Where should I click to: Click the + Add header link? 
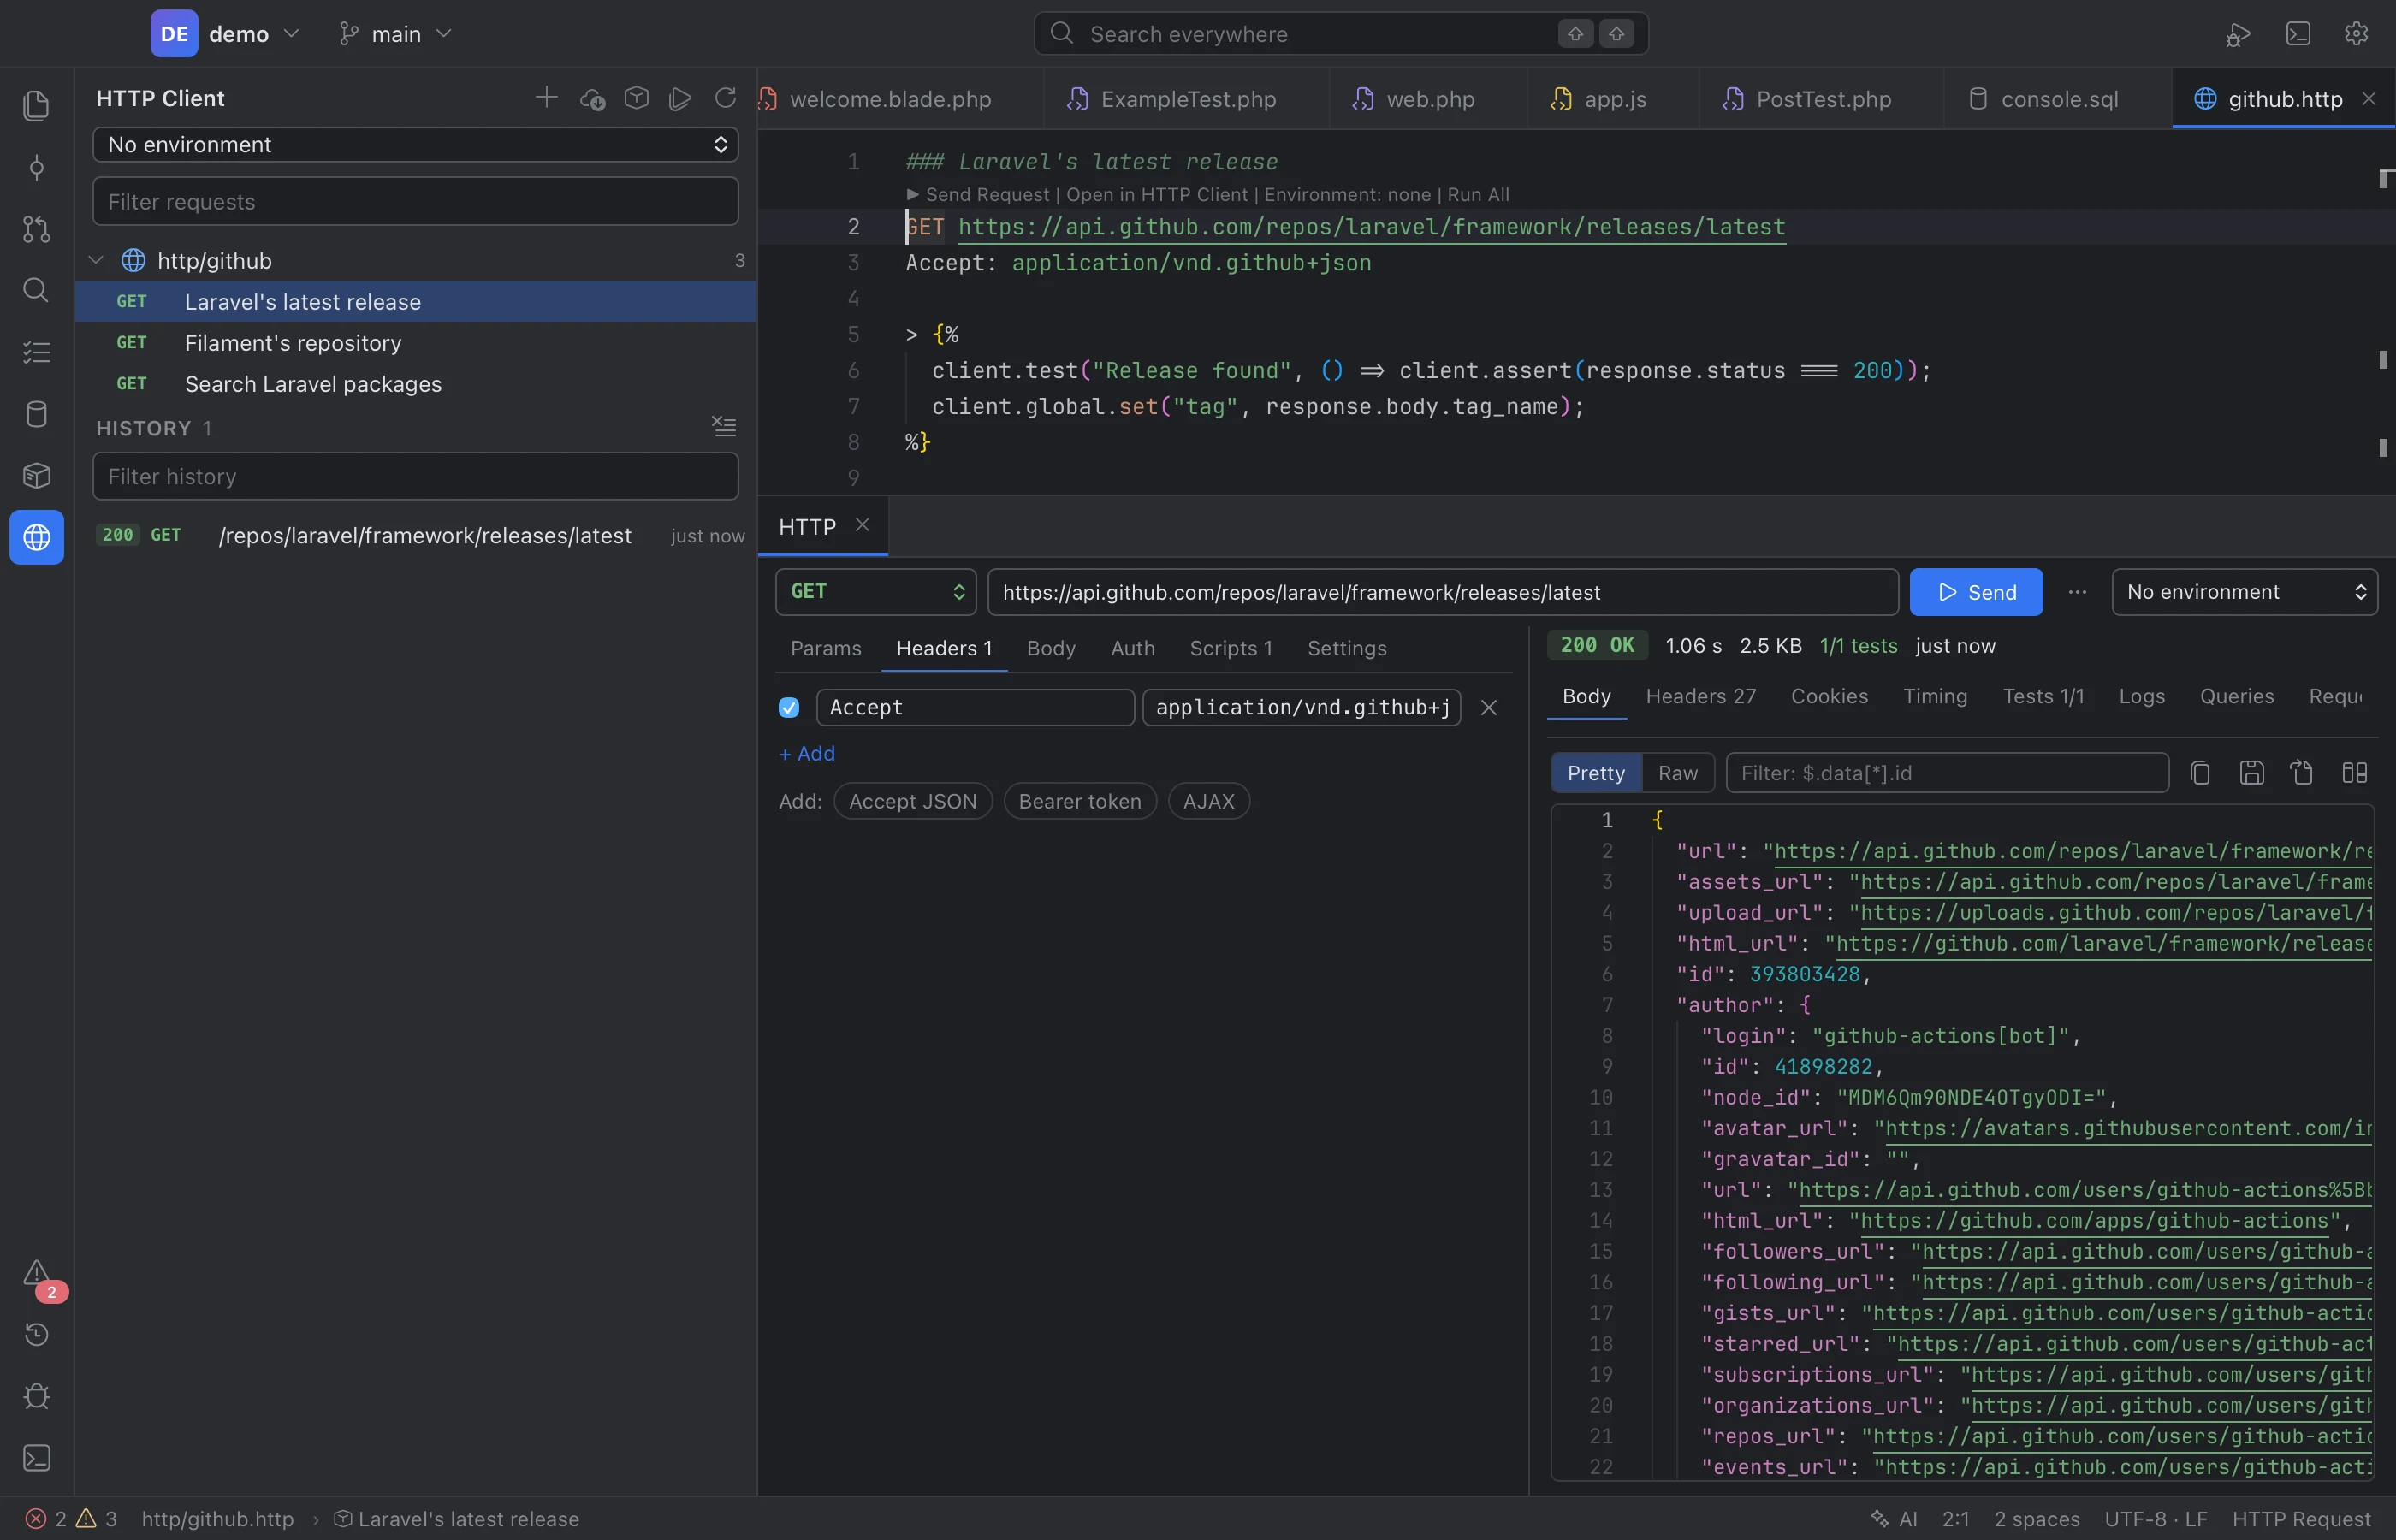pyautogui.click(x=807, y=753)
